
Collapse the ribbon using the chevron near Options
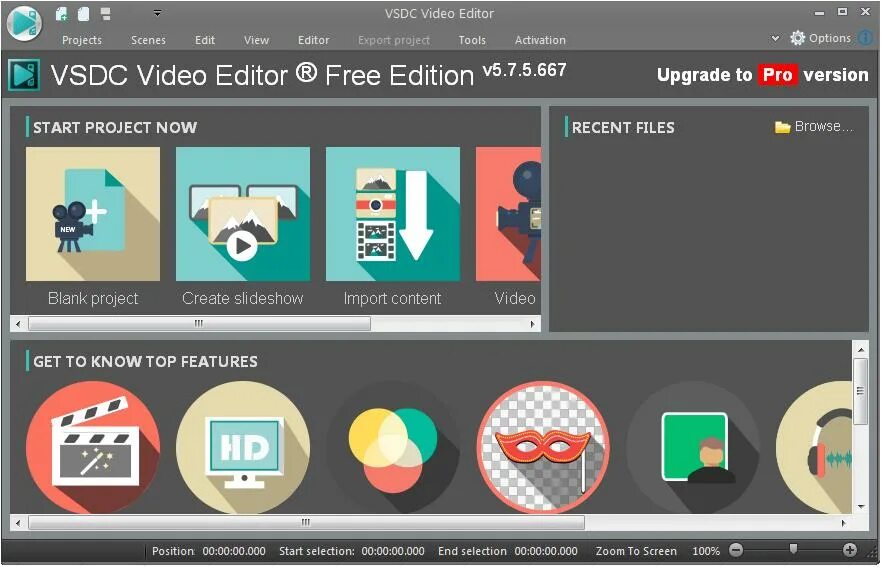pyautogui.click(x=775, y=38)
